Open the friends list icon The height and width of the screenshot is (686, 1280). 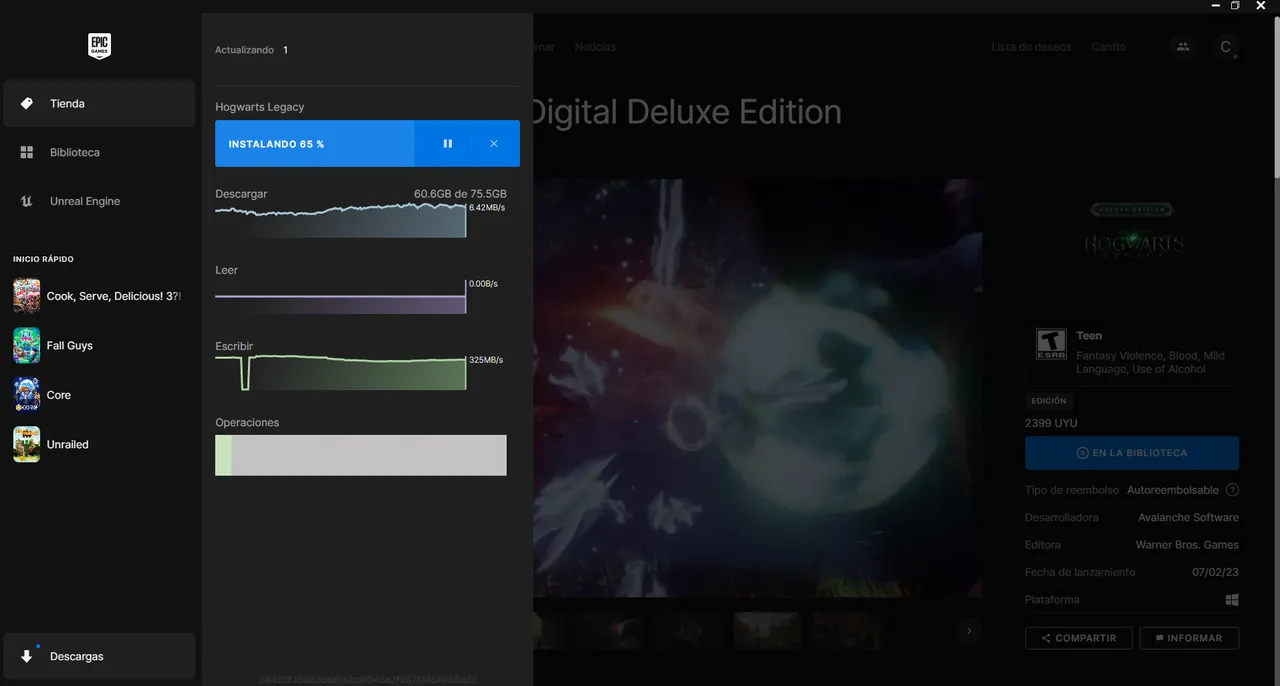pyautogui.click(x=1183, y=47)
